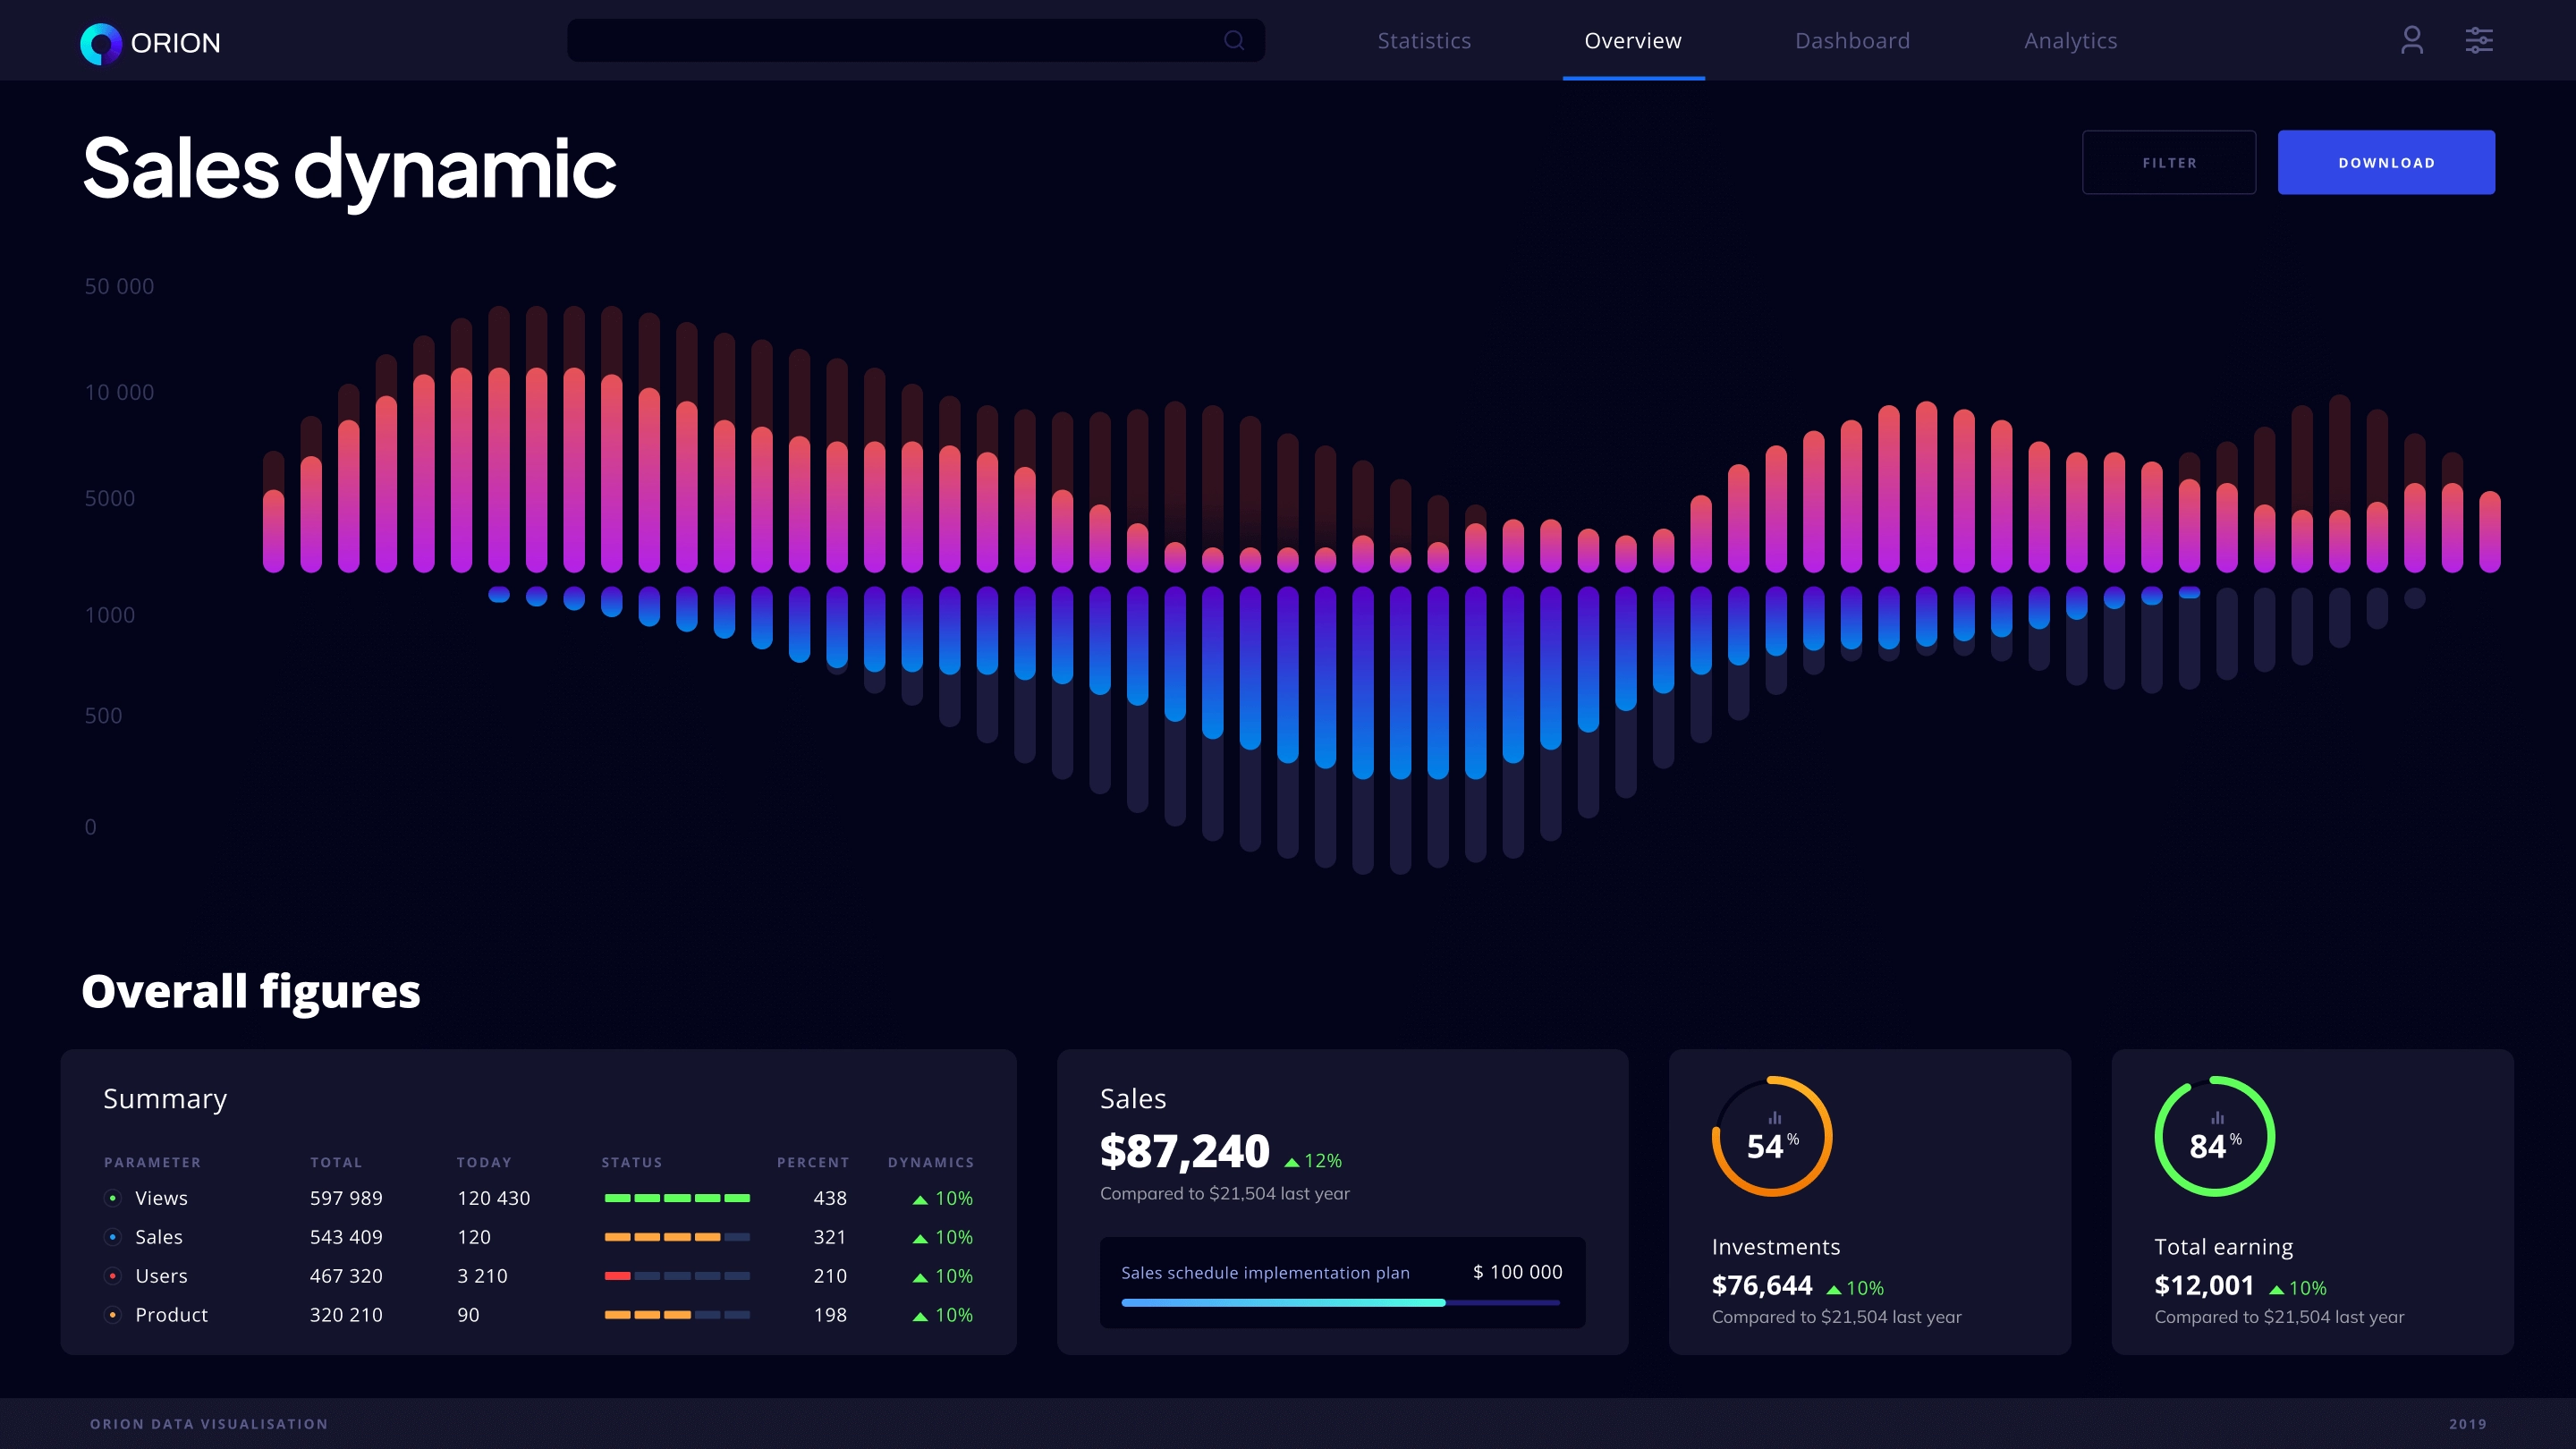The width and height of the screenshot is (2576, 1449).
Task: Open the user profile icon
Action: tap(2411, 40)
